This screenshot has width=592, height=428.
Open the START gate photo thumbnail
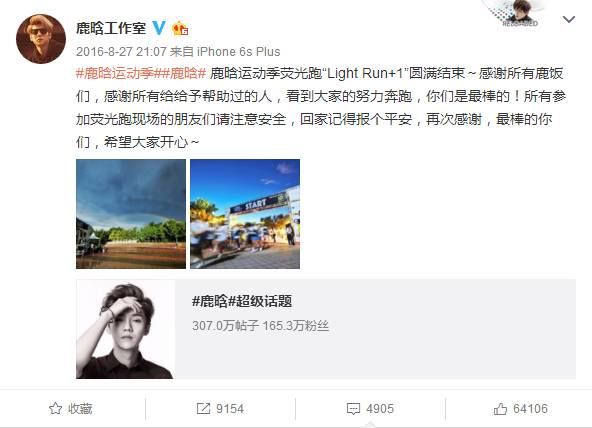(x=245, y=214)
